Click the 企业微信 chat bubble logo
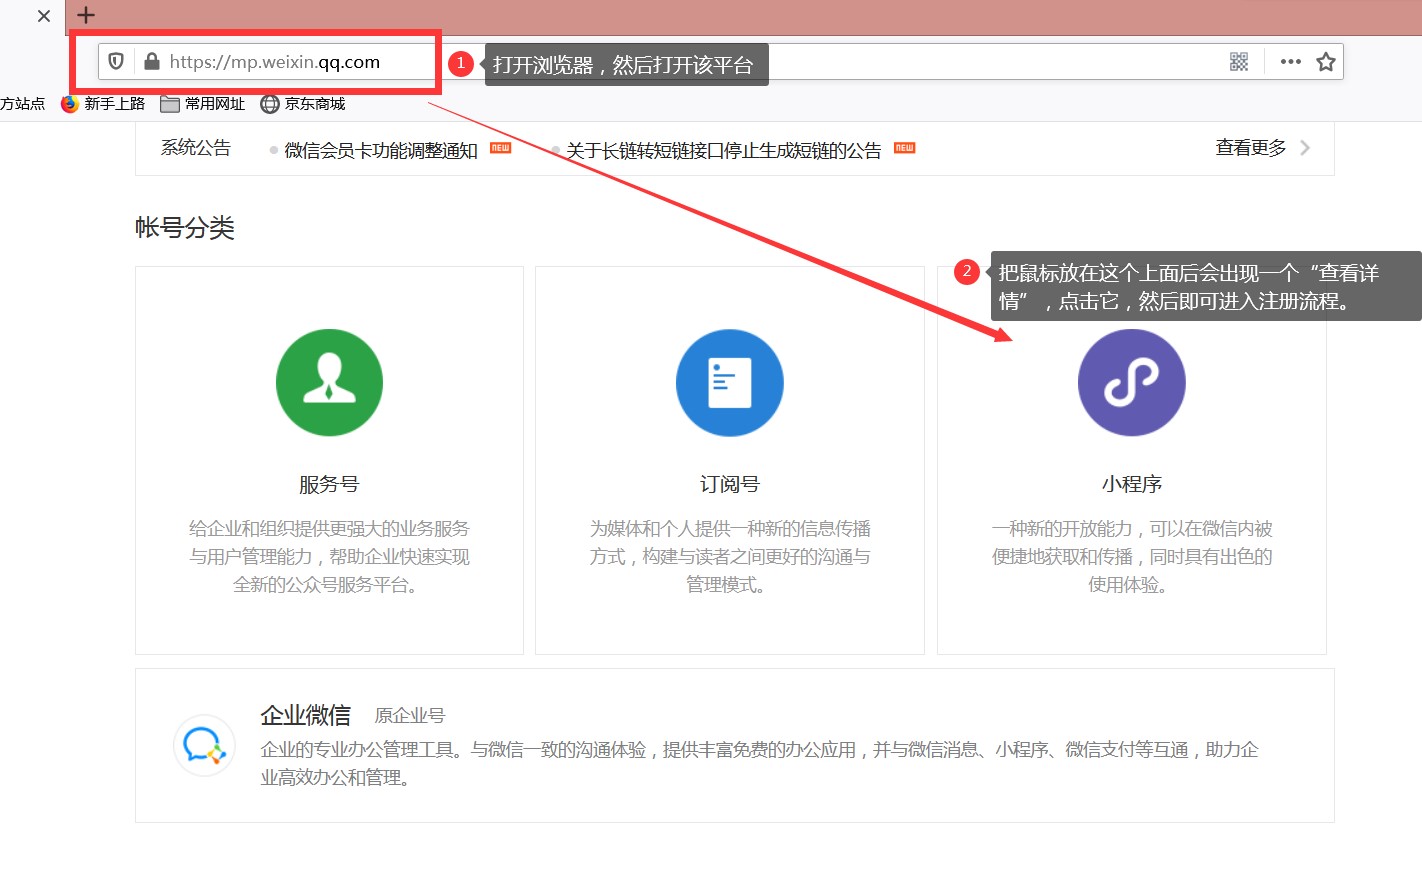 (204, 746)
